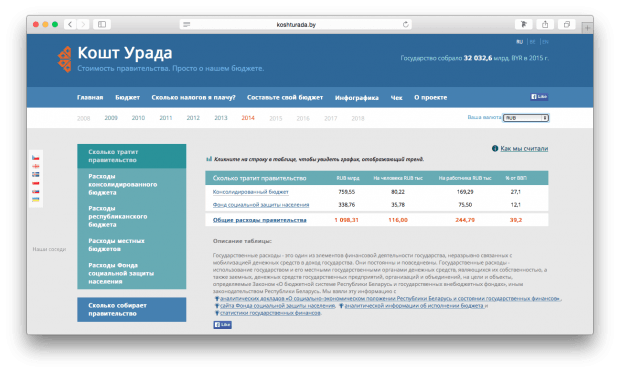620x373 pixels.
Task: Click the total value 1 098,31
Action: point(346,220)
